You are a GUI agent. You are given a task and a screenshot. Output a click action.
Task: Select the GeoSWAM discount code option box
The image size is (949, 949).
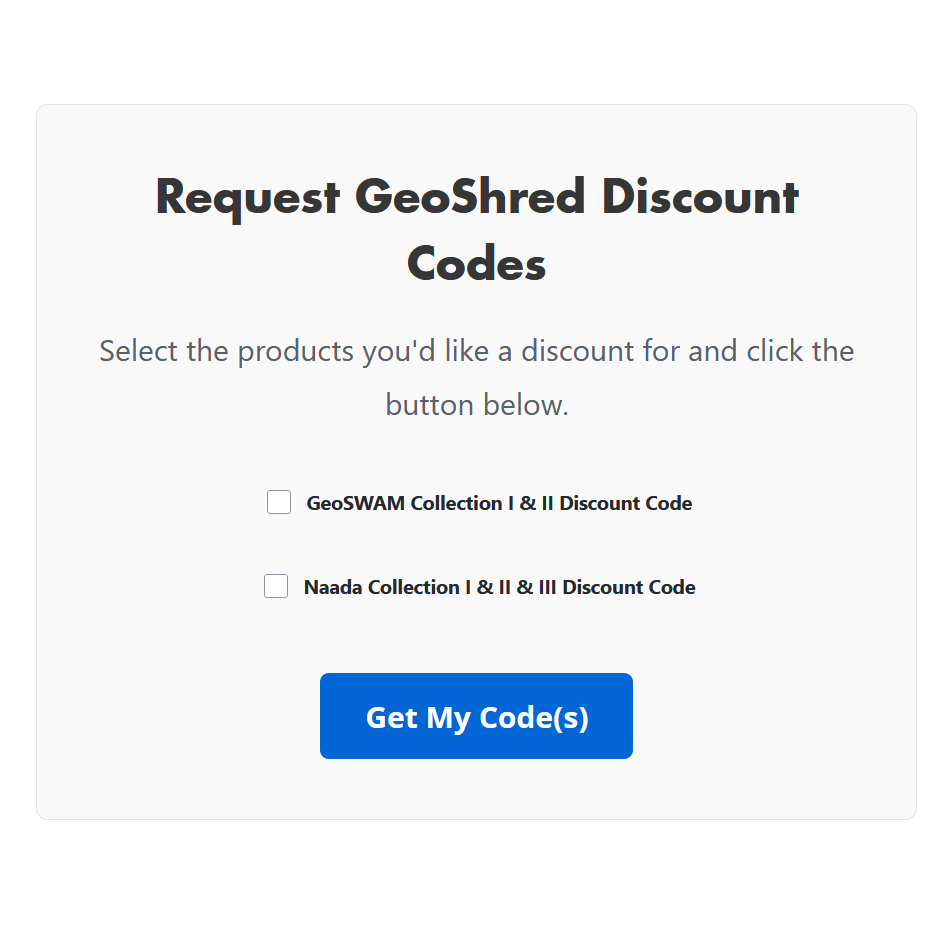click(x=279, y=502)
